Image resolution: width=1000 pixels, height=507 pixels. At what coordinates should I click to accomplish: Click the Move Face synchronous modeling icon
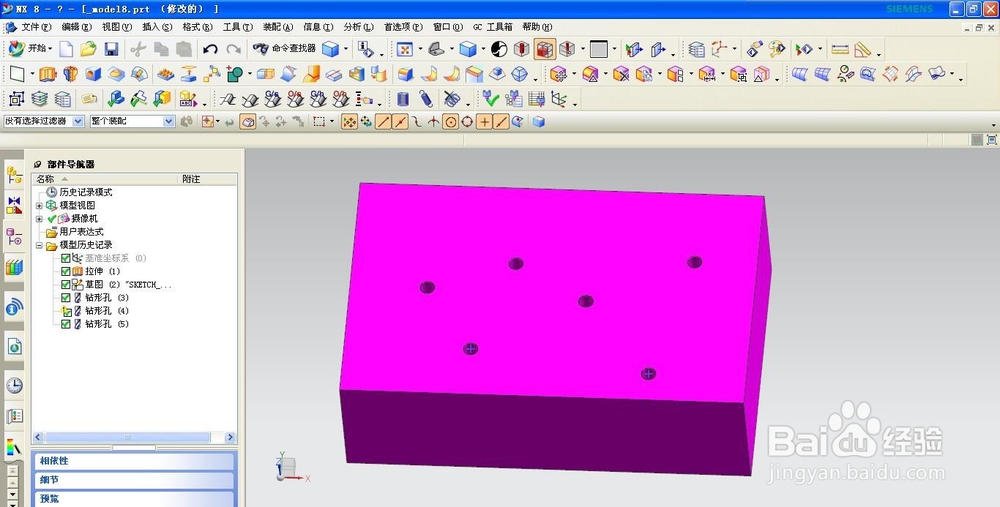pyautogui.click(x=559, y=75)
